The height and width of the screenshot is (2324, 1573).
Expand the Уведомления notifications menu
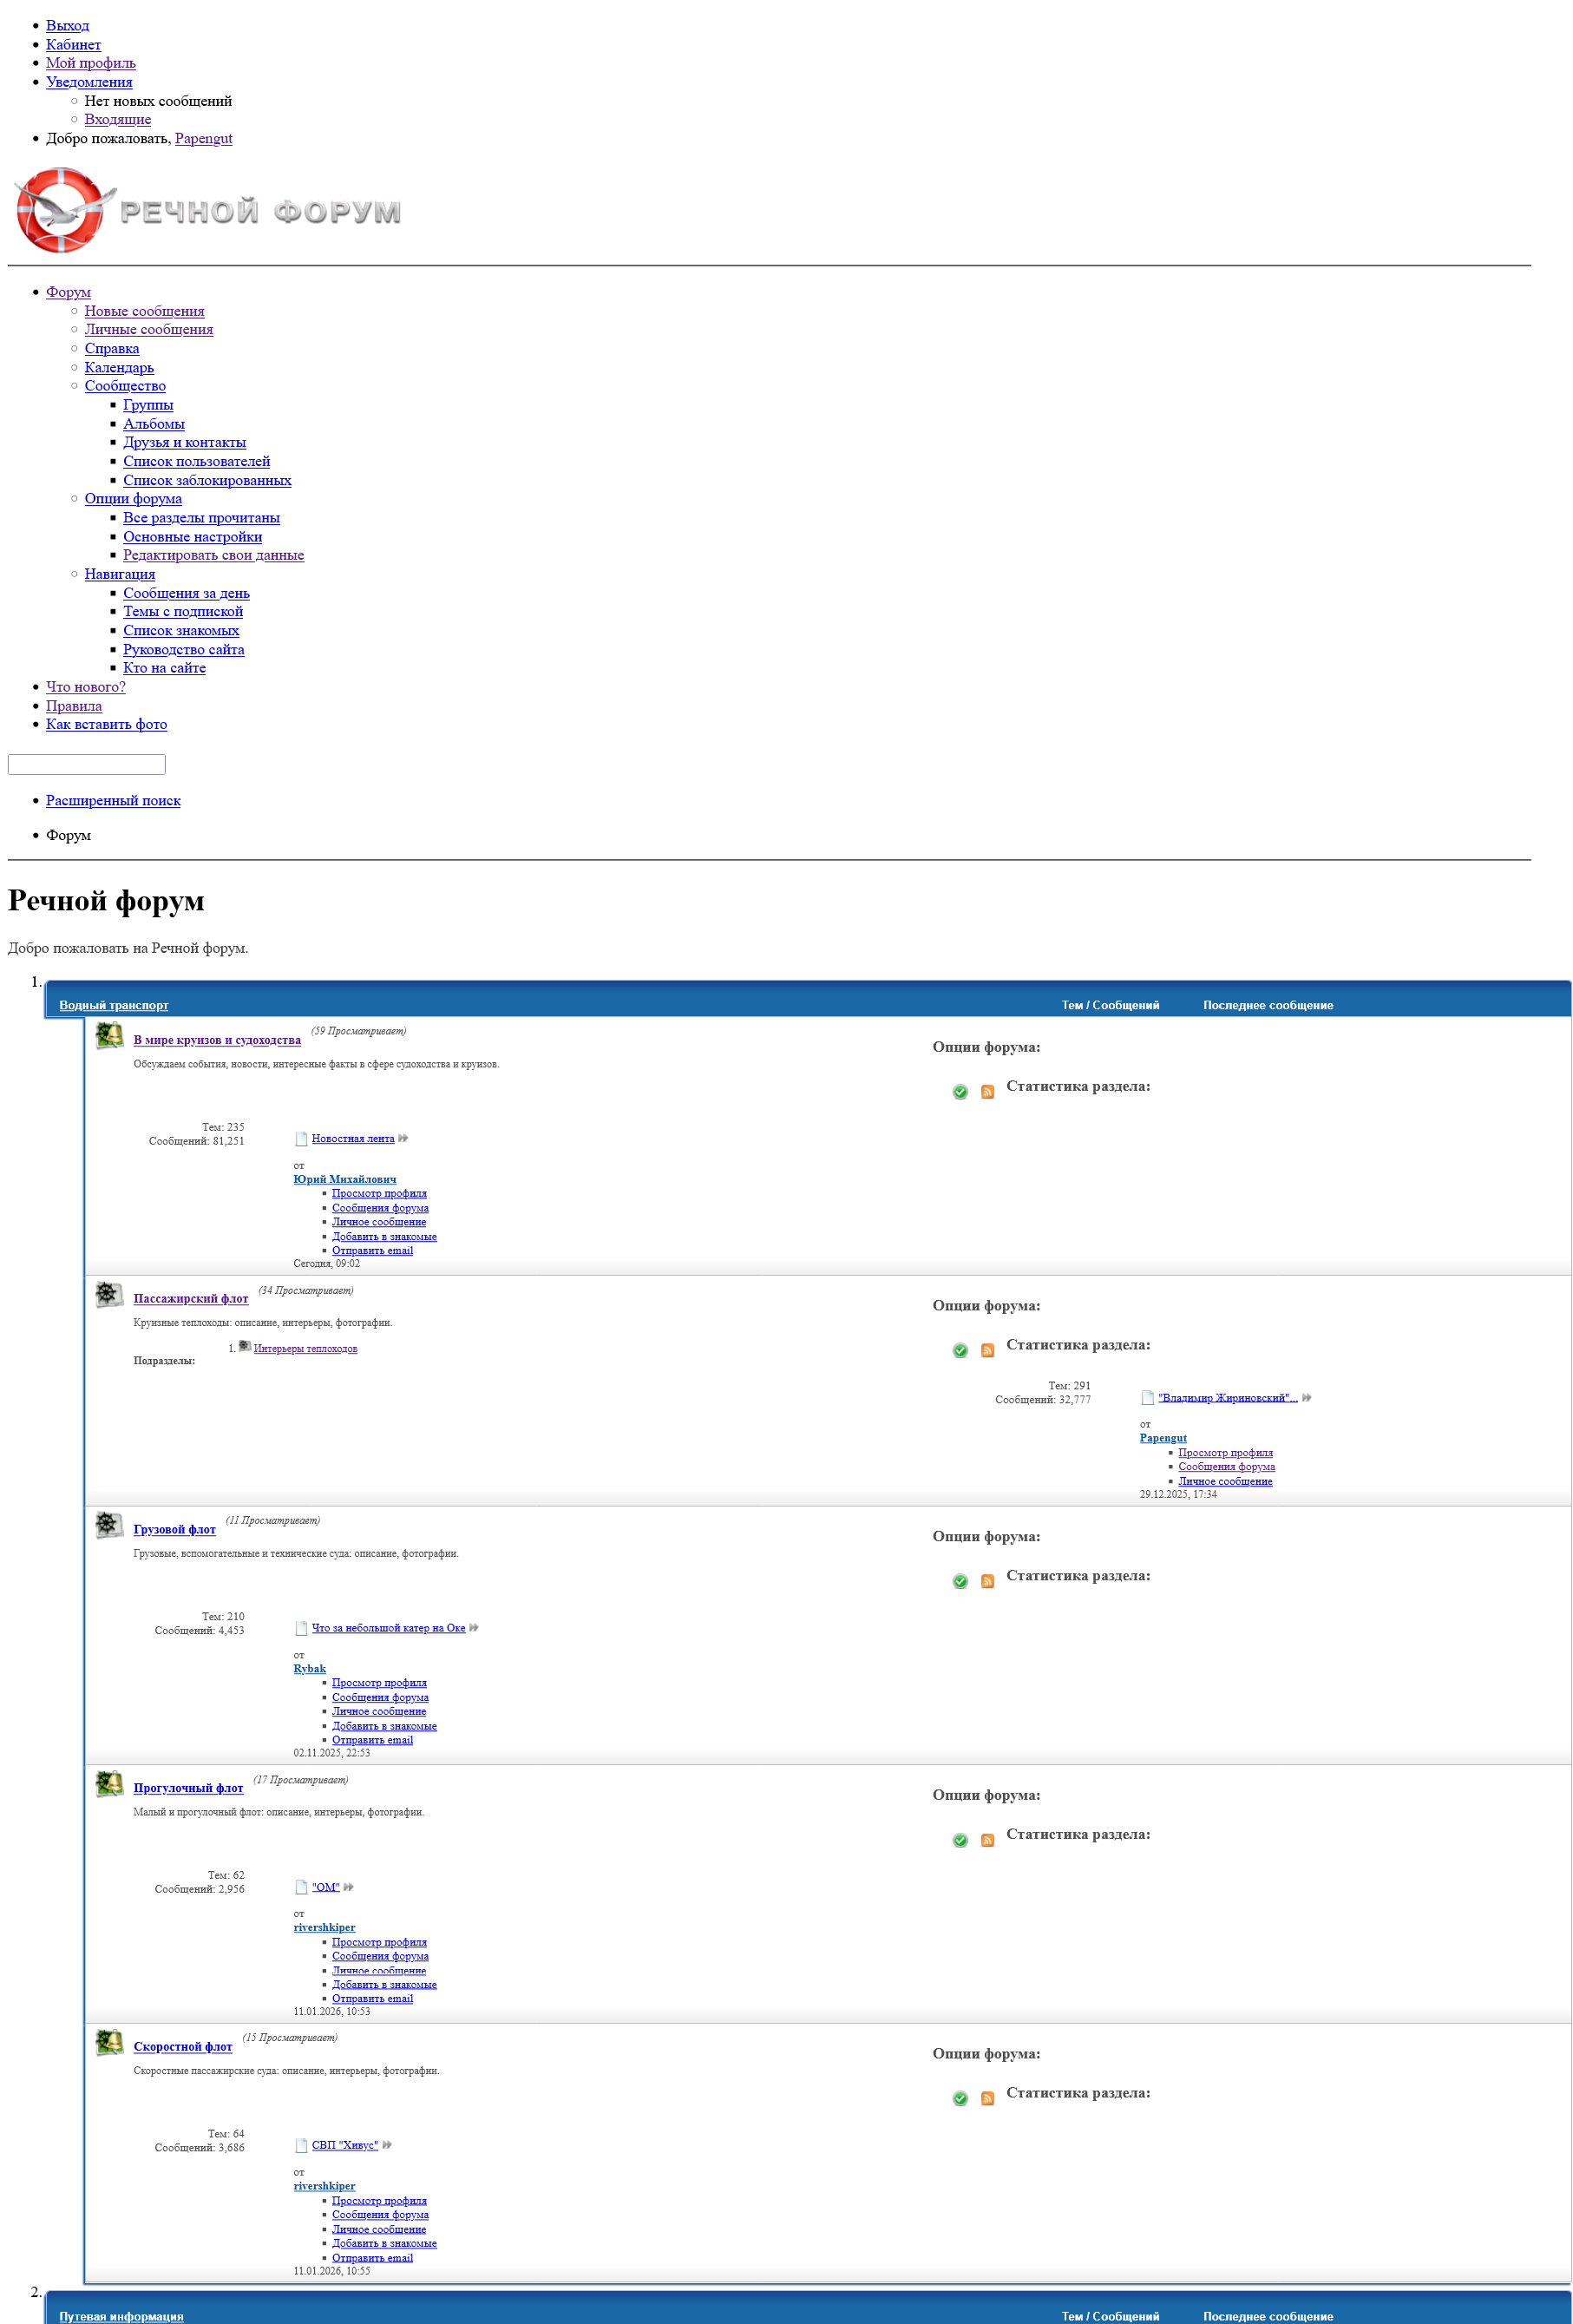pyautogui.click(x=89, y=82)
